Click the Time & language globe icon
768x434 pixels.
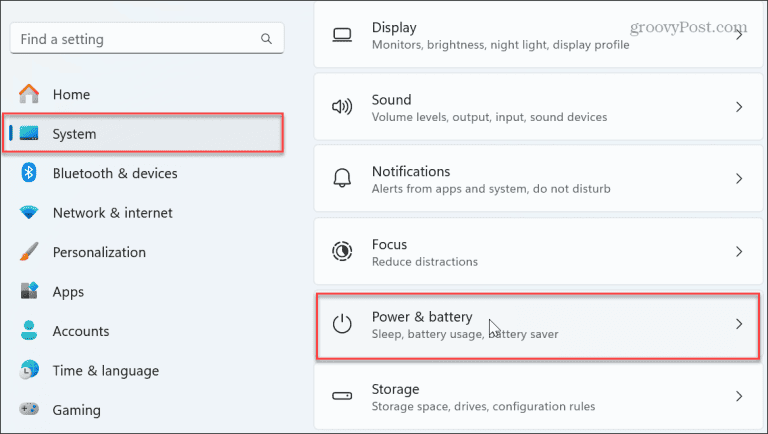29,370
